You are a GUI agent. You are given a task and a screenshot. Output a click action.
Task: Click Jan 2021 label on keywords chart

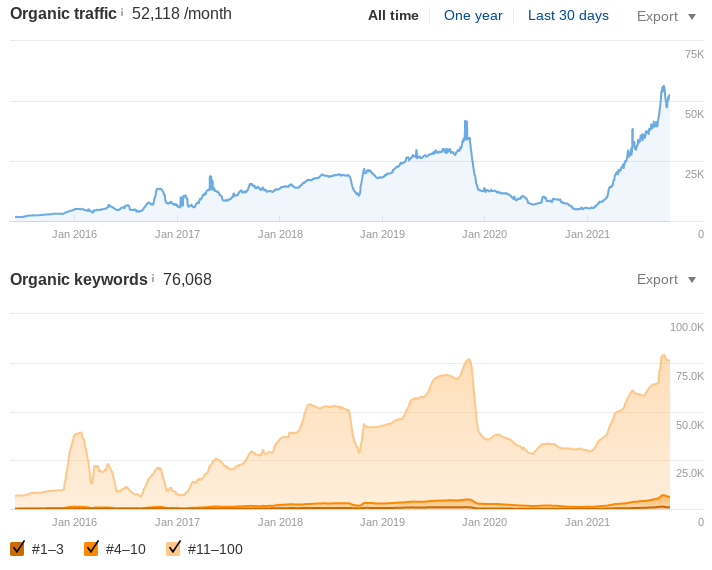pyautogui.click(x=587, y=522)
